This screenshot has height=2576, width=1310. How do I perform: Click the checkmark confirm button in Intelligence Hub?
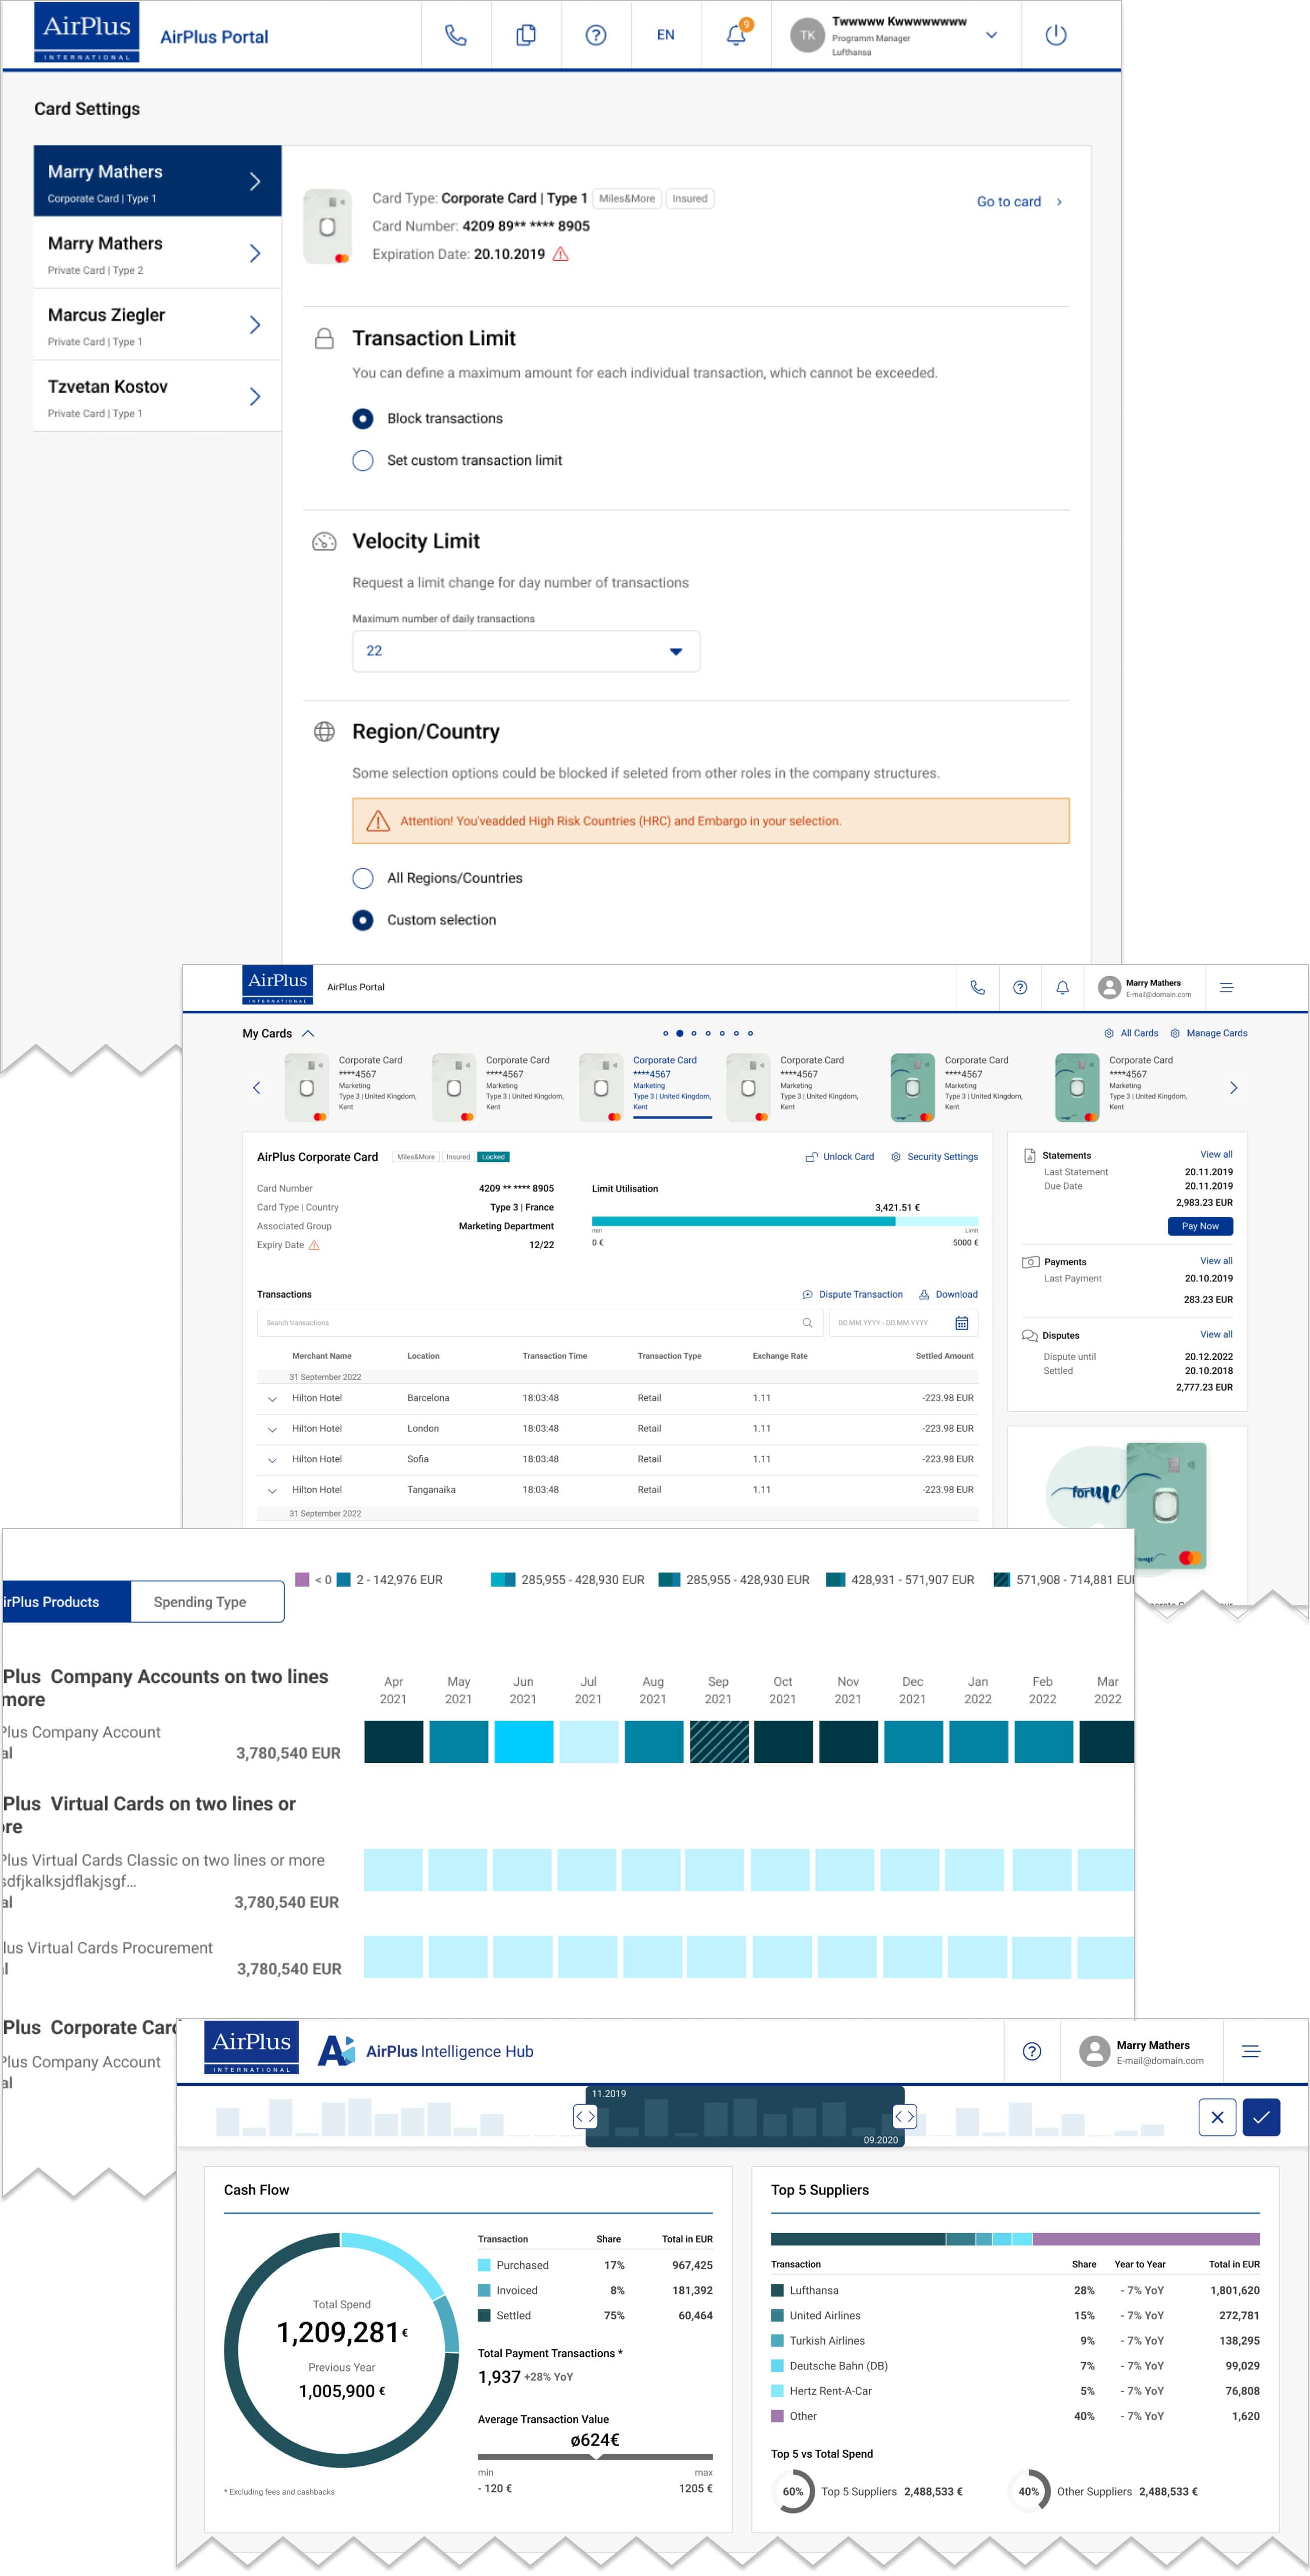tap(1260, 2117)
